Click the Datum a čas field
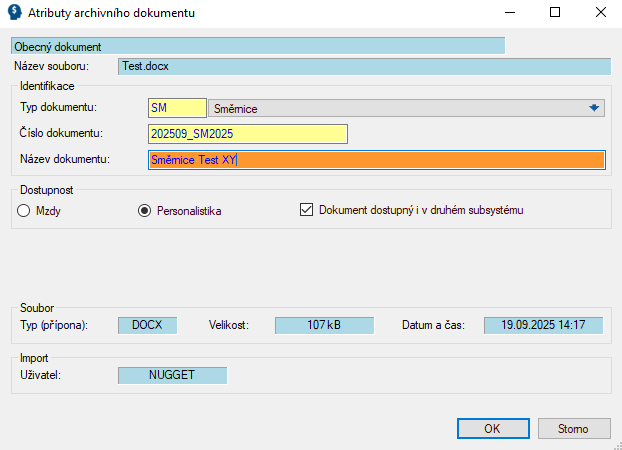622x450 pixels. tap(544, 325)
